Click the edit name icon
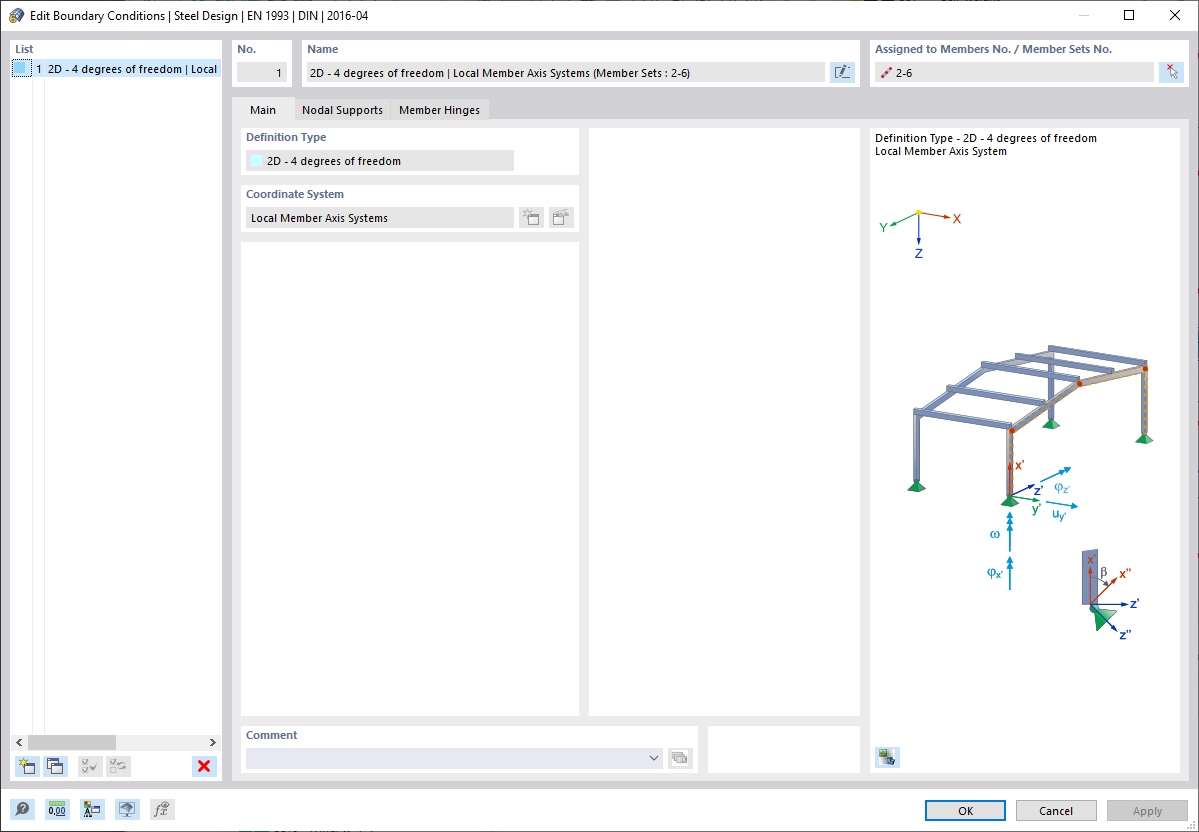The image size is (1199, 832). click(x=842, y=73)
